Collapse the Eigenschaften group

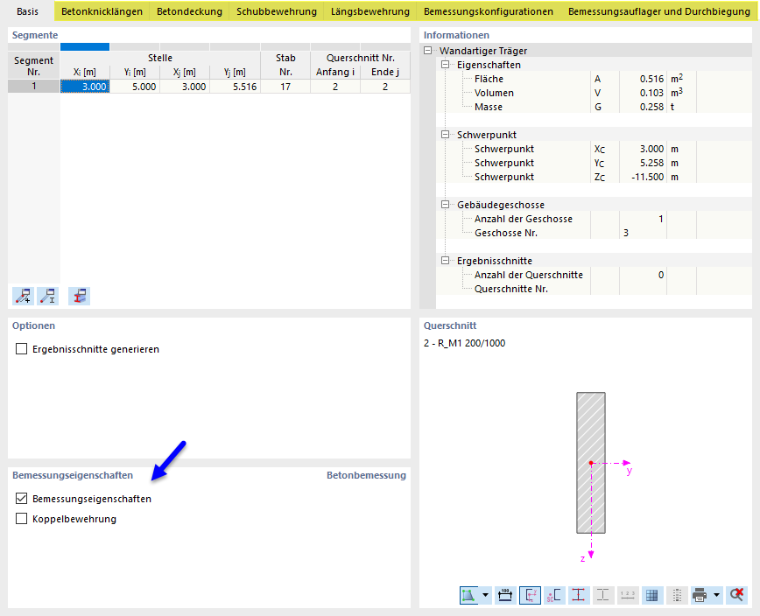coord(445,64)
